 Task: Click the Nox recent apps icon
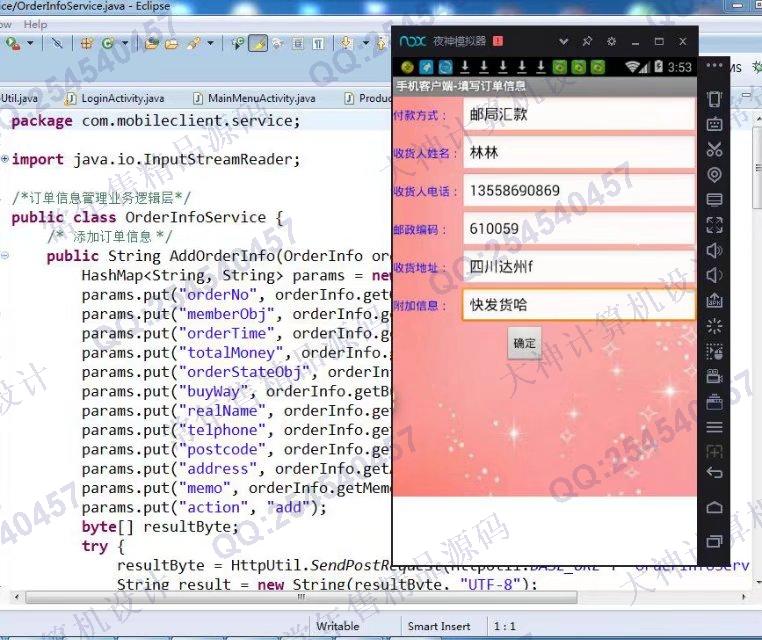coord(714,541)
